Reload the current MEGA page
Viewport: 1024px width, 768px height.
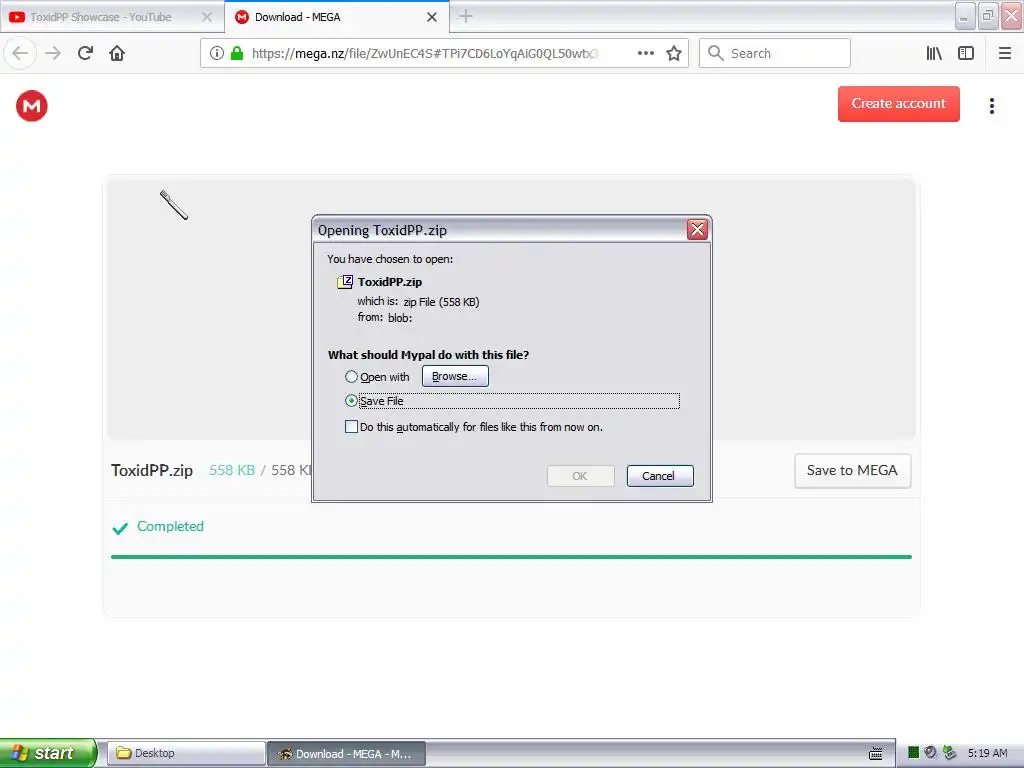(86, 53)
